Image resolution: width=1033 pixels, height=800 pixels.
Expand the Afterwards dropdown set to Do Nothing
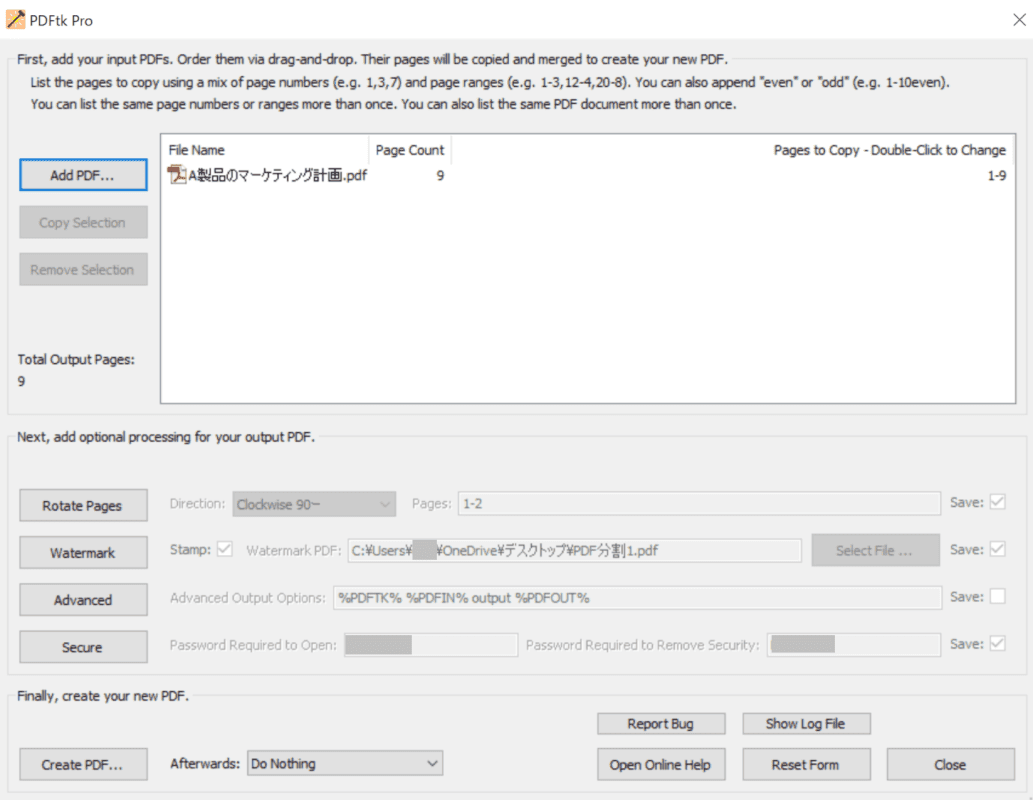(x=345, y=764)
